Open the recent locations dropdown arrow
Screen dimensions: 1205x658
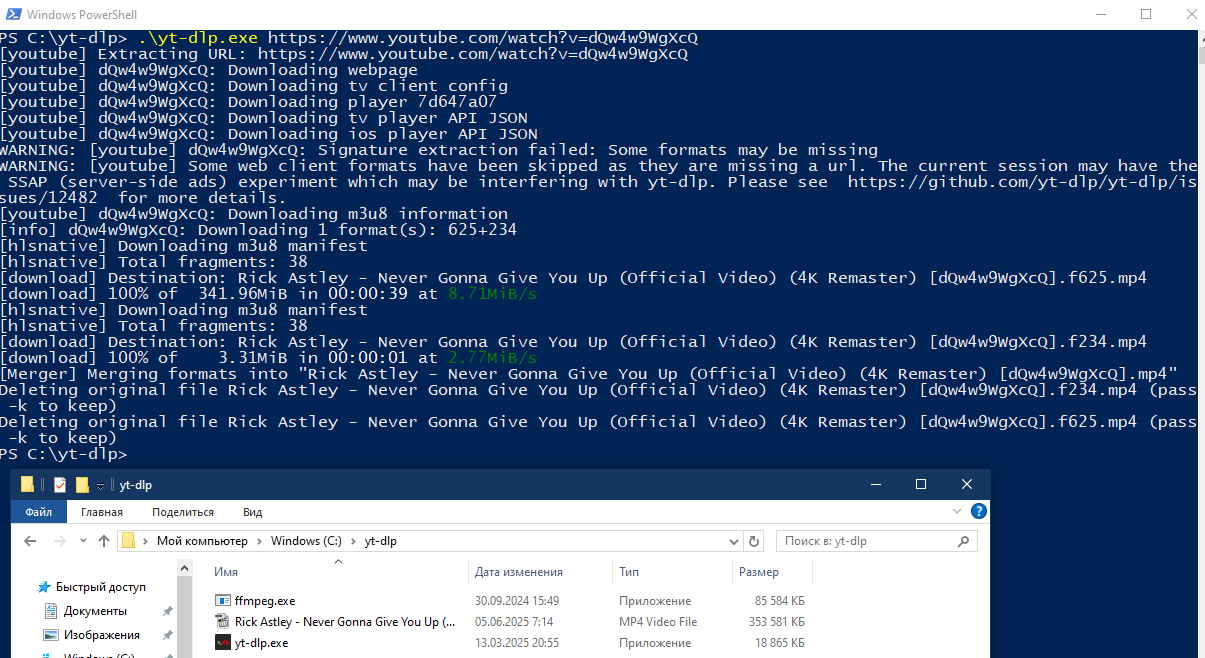click(x=84, y=541)
